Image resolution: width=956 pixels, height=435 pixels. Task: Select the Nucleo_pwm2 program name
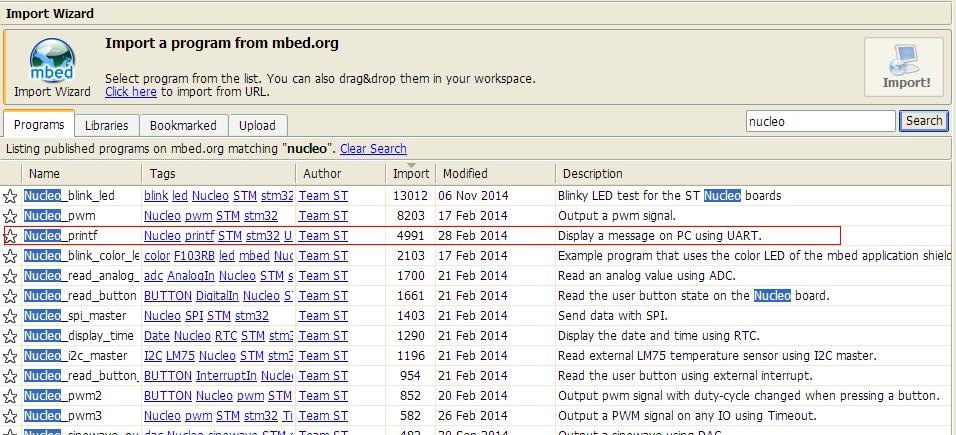click(63, 396)
